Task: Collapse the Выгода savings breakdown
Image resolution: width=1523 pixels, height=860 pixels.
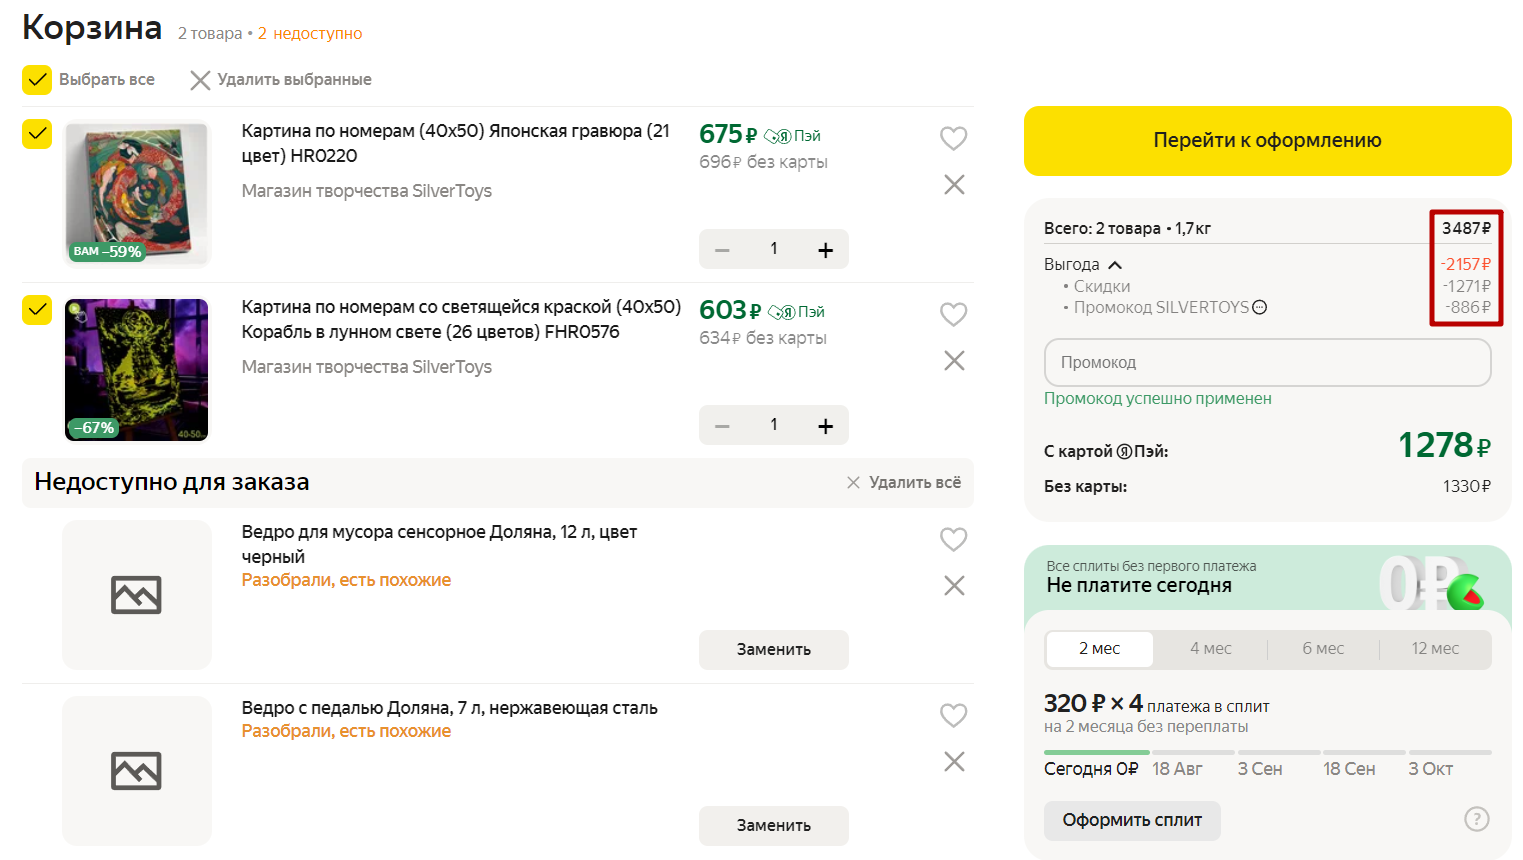Action: pyautogui.click(x=1115, y=265)
